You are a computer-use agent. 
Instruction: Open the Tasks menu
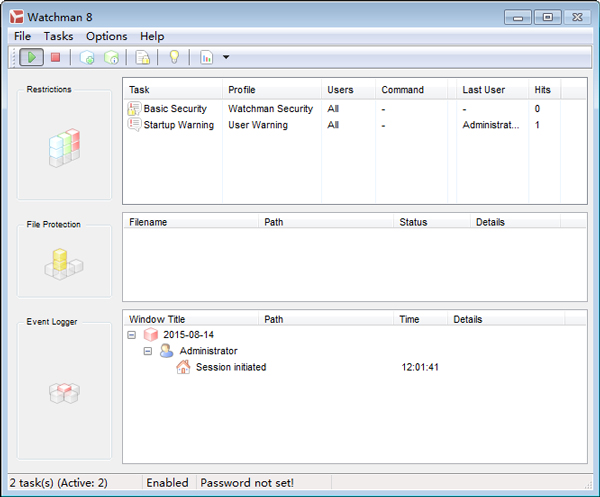(58, 36)
